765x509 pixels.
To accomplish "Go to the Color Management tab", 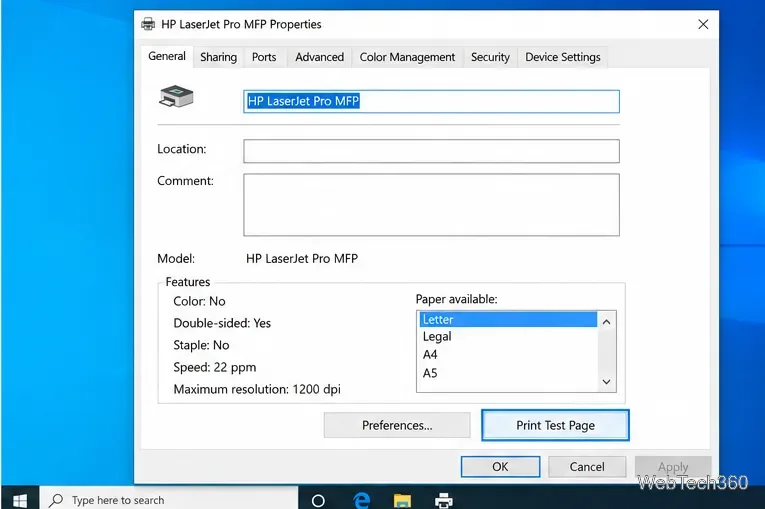I will (407, 57).
